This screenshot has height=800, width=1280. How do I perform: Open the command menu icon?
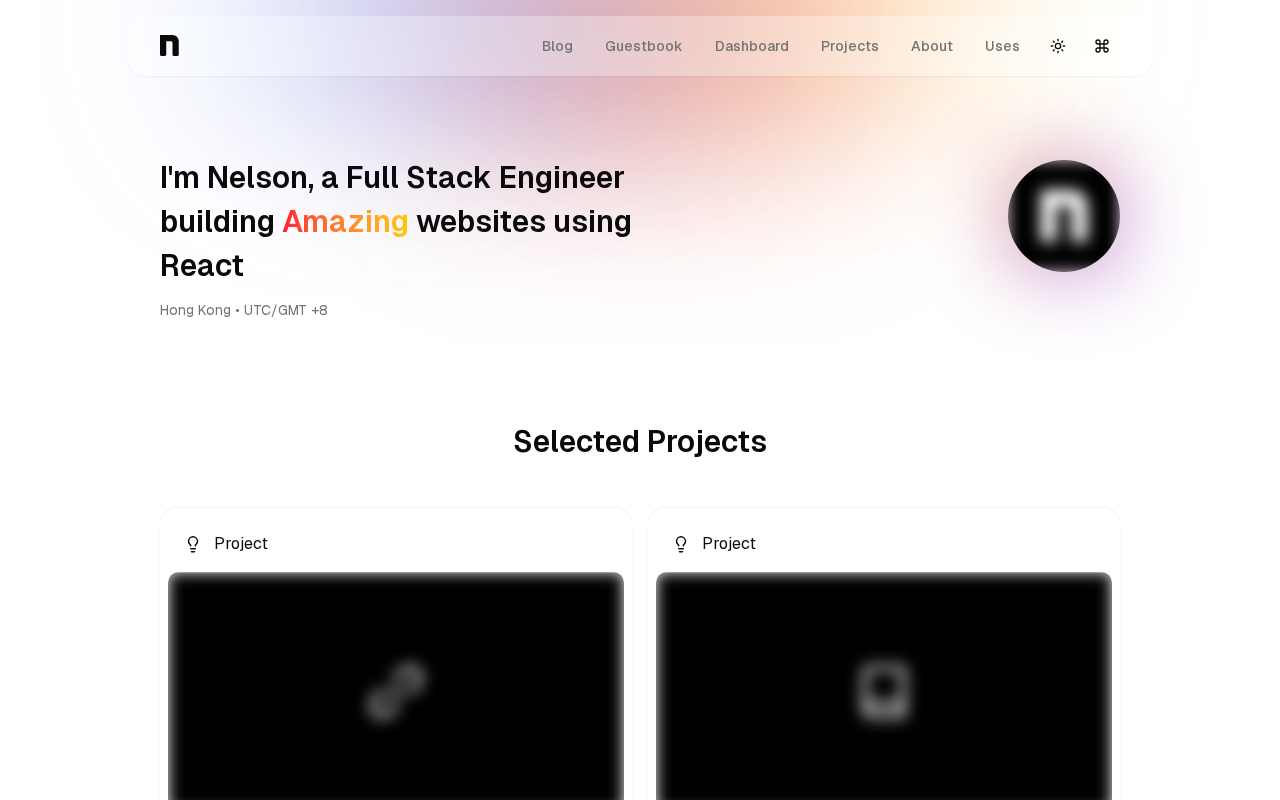tap(1102, 46)
